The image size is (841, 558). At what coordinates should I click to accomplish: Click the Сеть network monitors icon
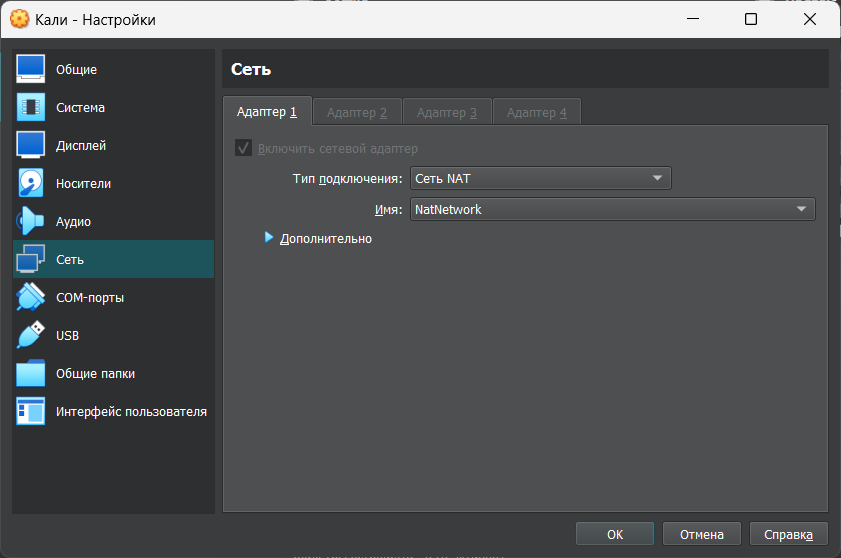[x=31, y=259]
